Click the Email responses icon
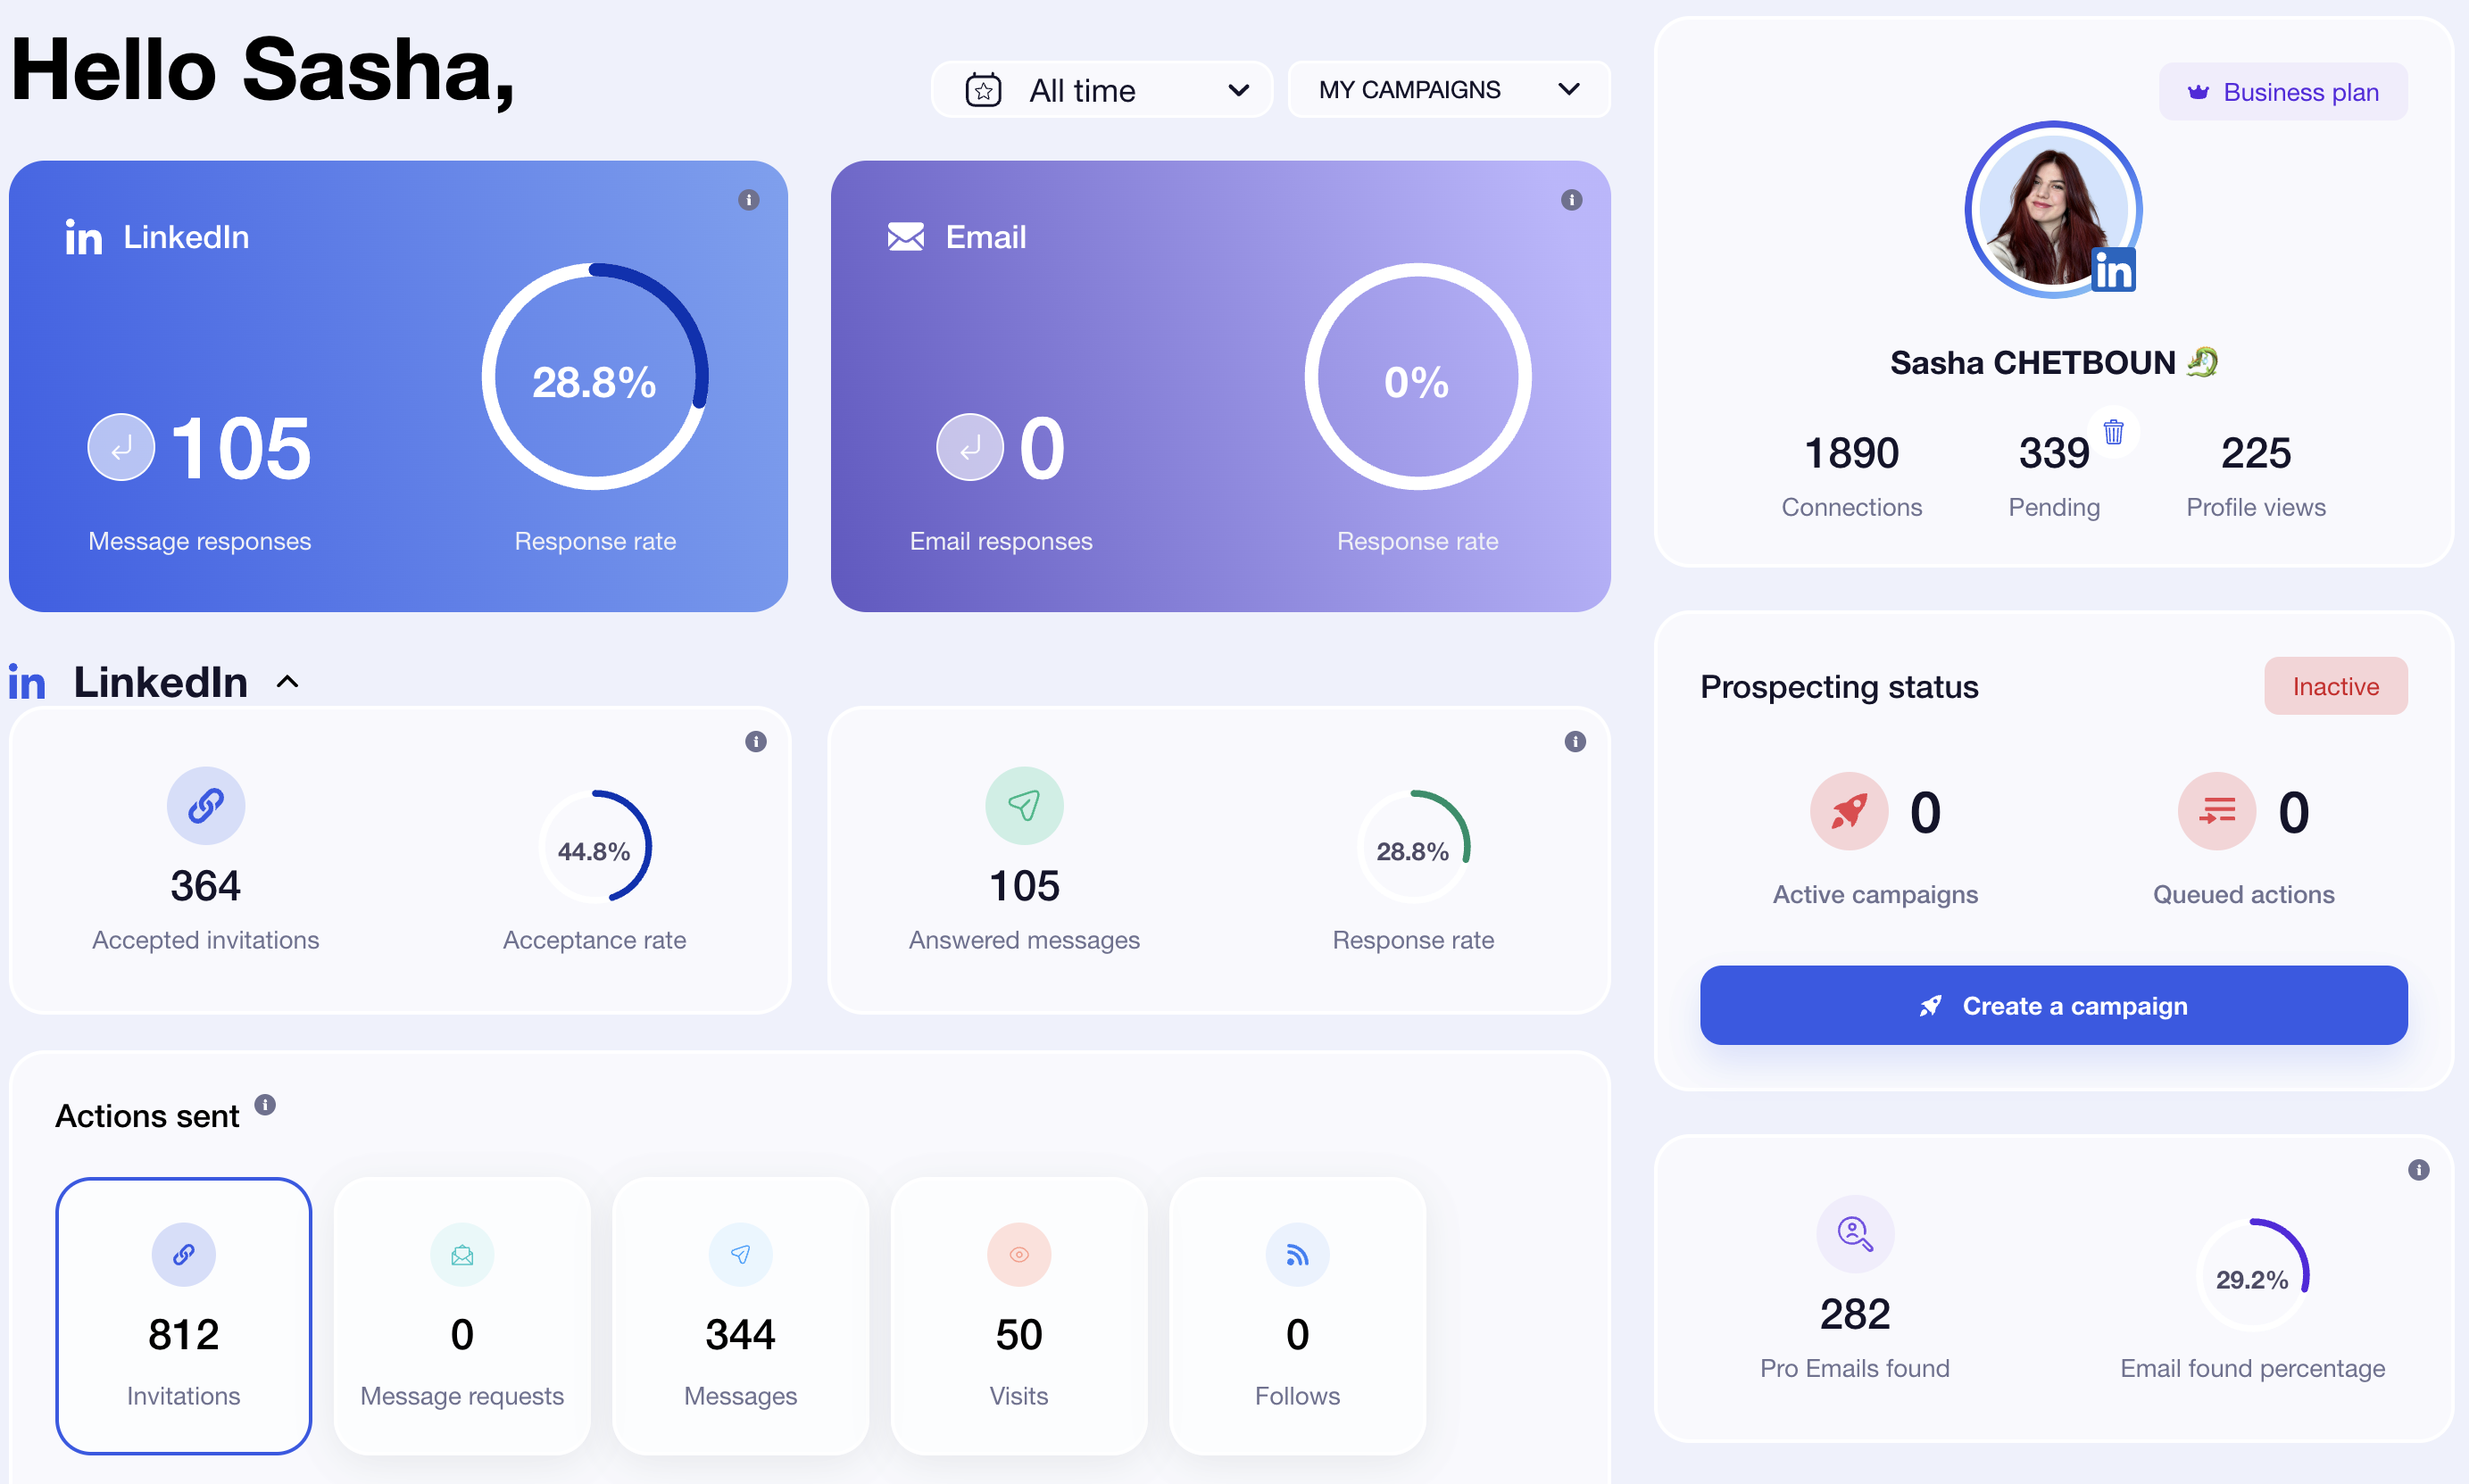The height and width of the screenshot is (1484, 2469). [x=970, y=448]
